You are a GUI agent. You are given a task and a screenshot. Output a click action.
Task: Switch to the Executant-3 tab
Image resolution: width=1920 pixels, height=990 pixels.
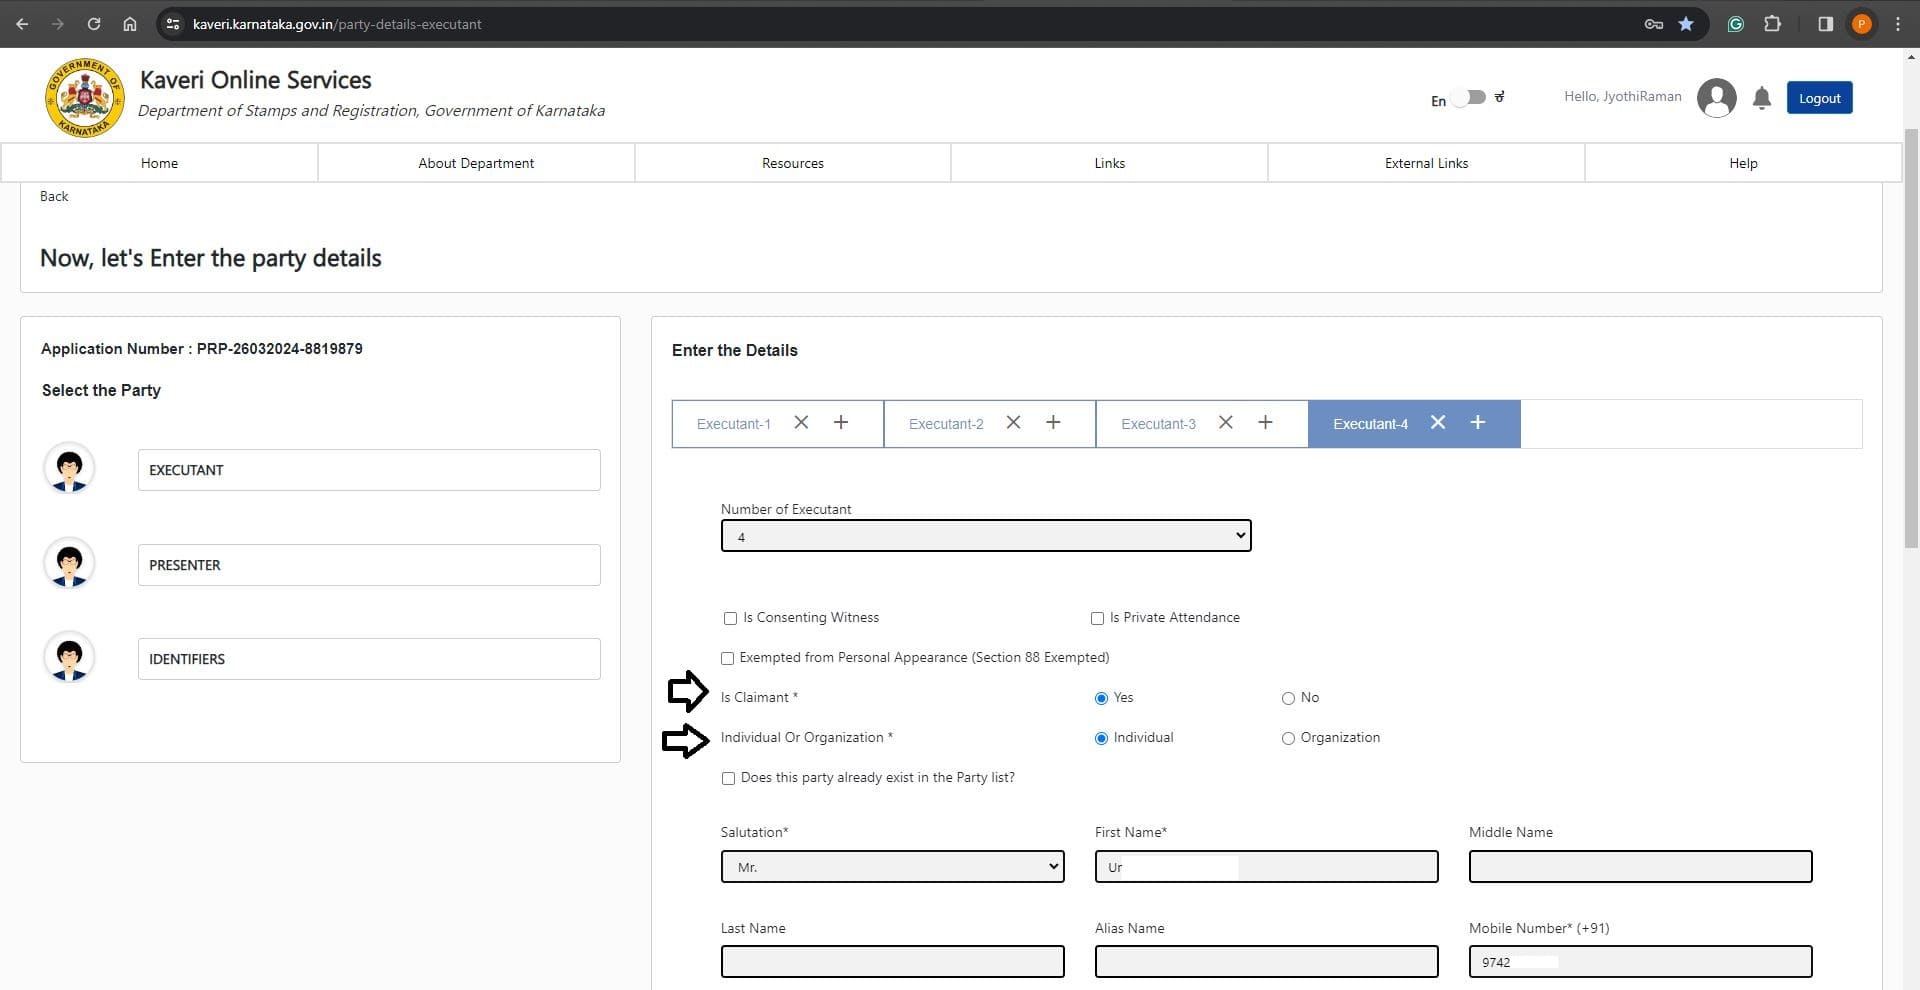[1158, 424]
